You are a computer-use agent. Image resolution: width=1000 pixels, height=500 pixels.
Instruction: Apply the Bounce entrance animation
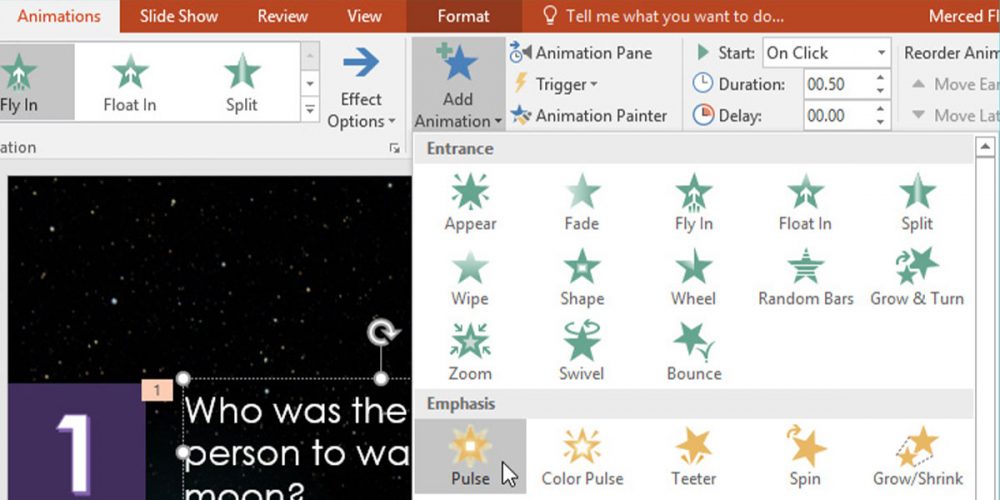pos(693,351)
